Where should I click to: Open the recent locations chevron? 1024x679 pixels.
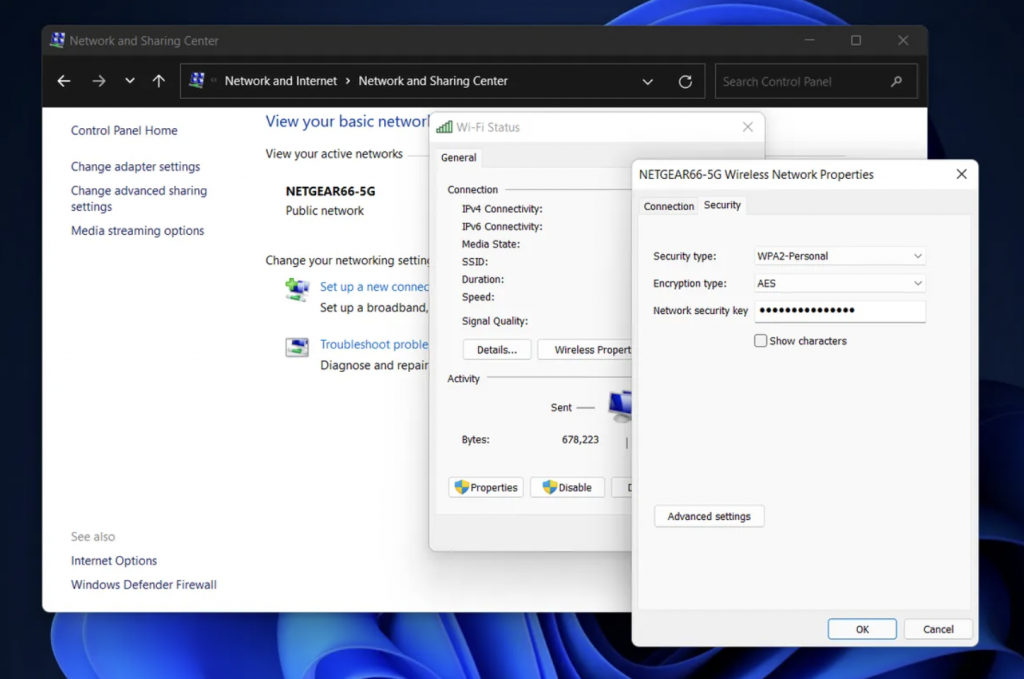point(130,81)
